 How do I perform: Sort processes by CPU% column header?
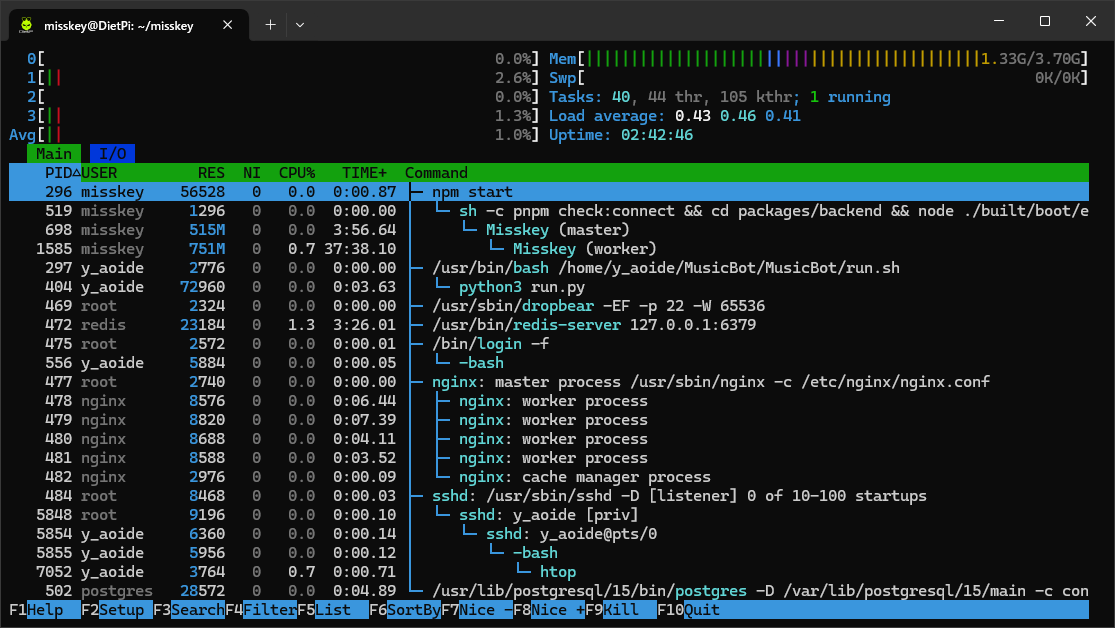(x=297, y=173)
